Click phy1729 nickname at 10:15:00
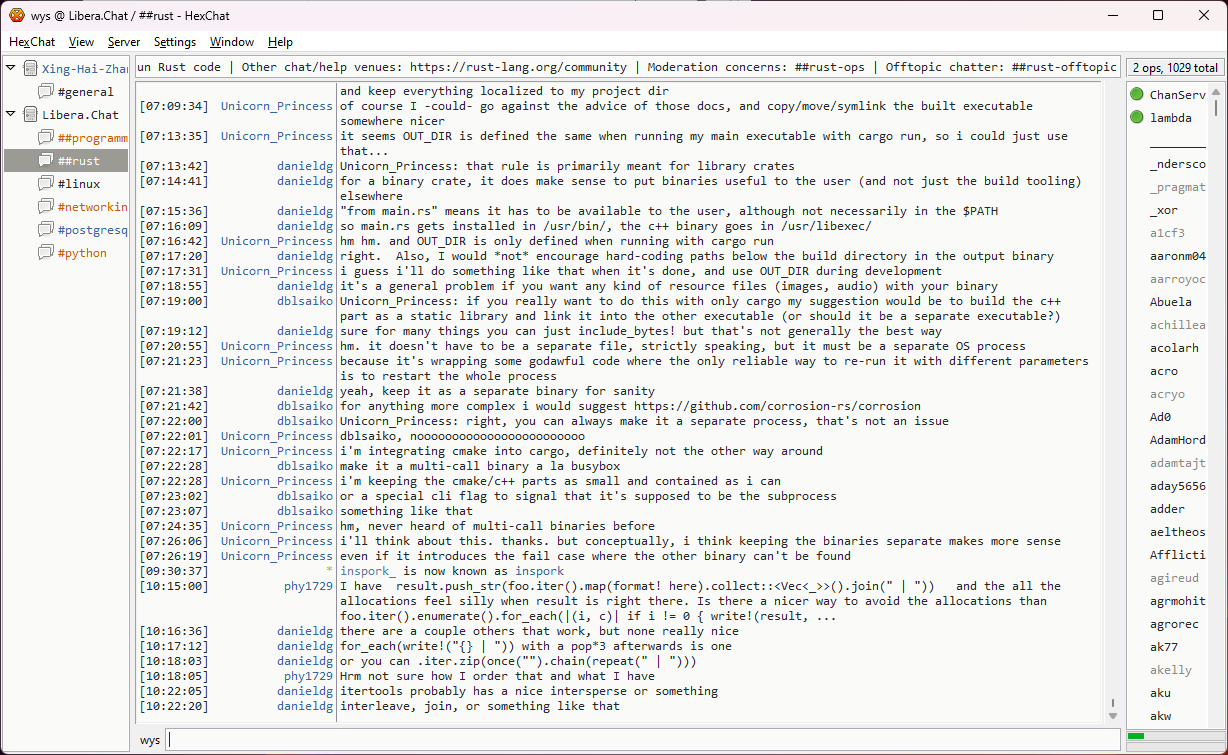The height and width of the screenshot is (755, 1228). (308, 586)
